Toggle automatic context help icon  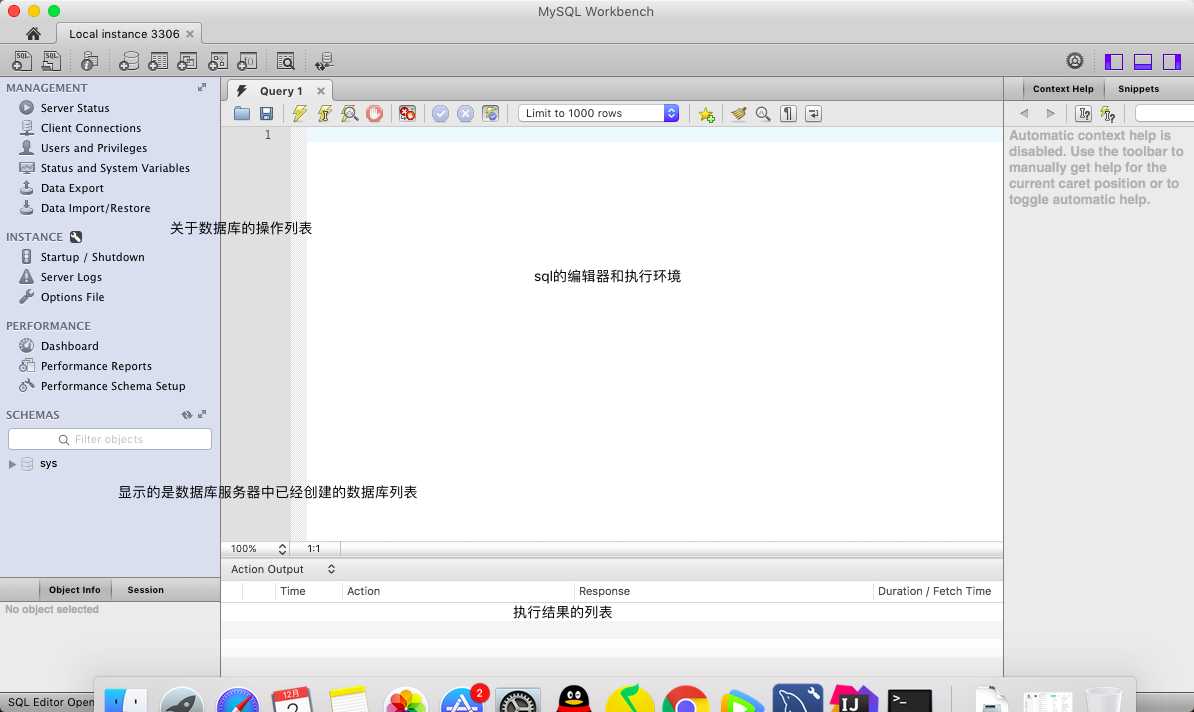1108,113
